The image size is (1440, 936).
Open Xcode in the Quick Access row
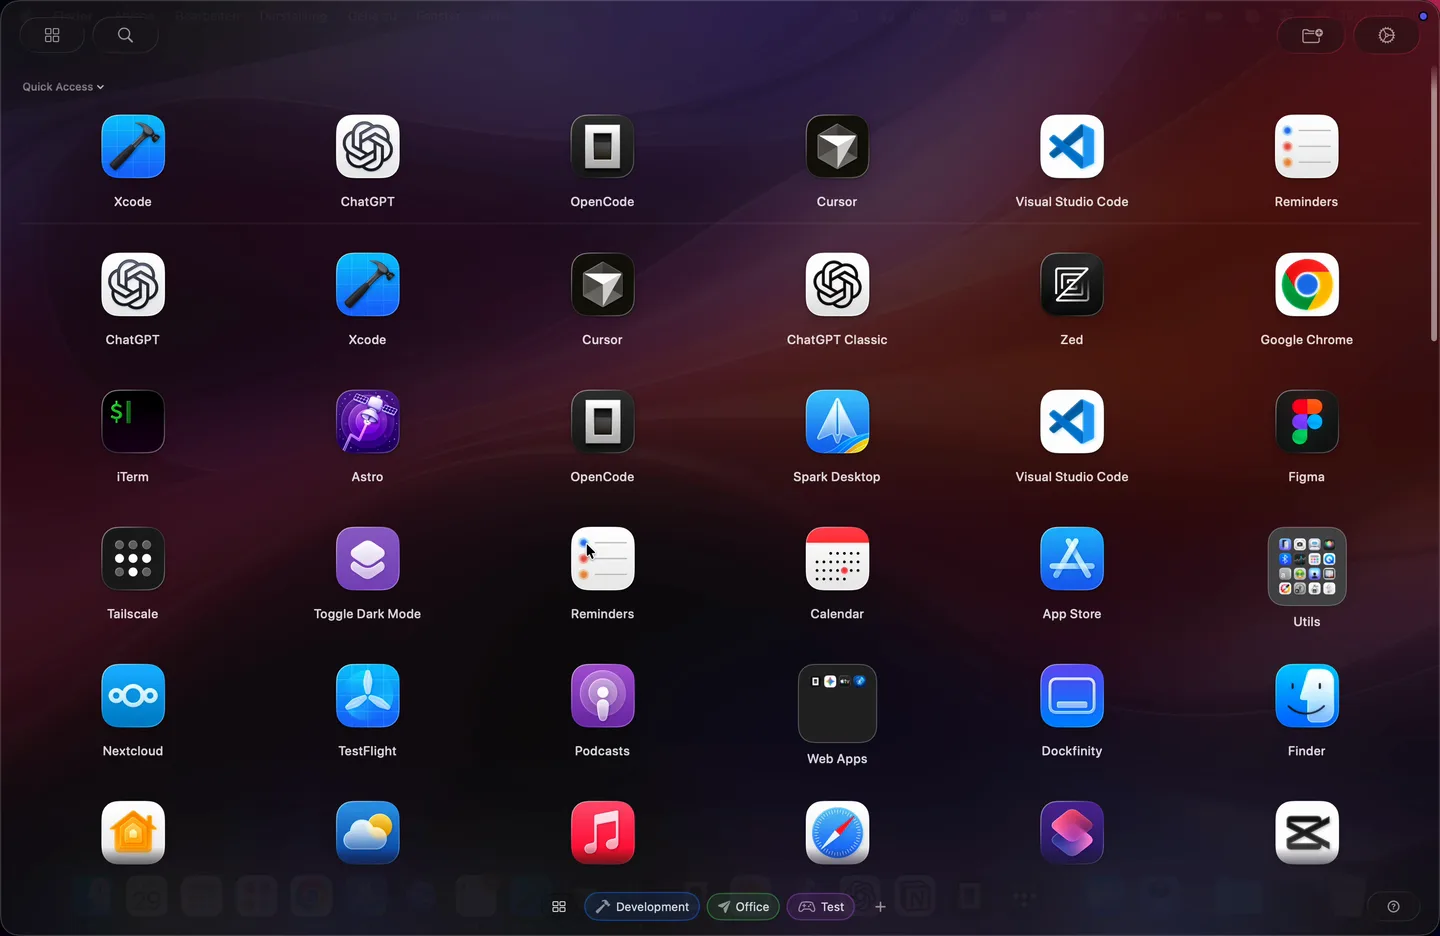(133, 147)
